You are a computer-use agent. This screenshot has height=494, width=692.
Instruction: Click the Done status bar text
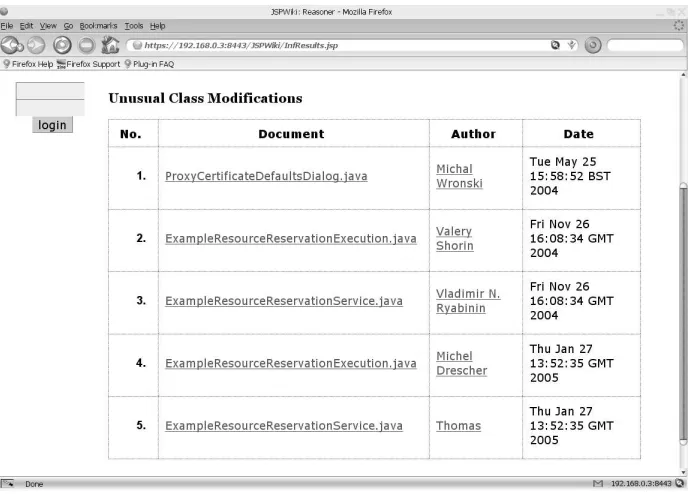tap(34, 484)
